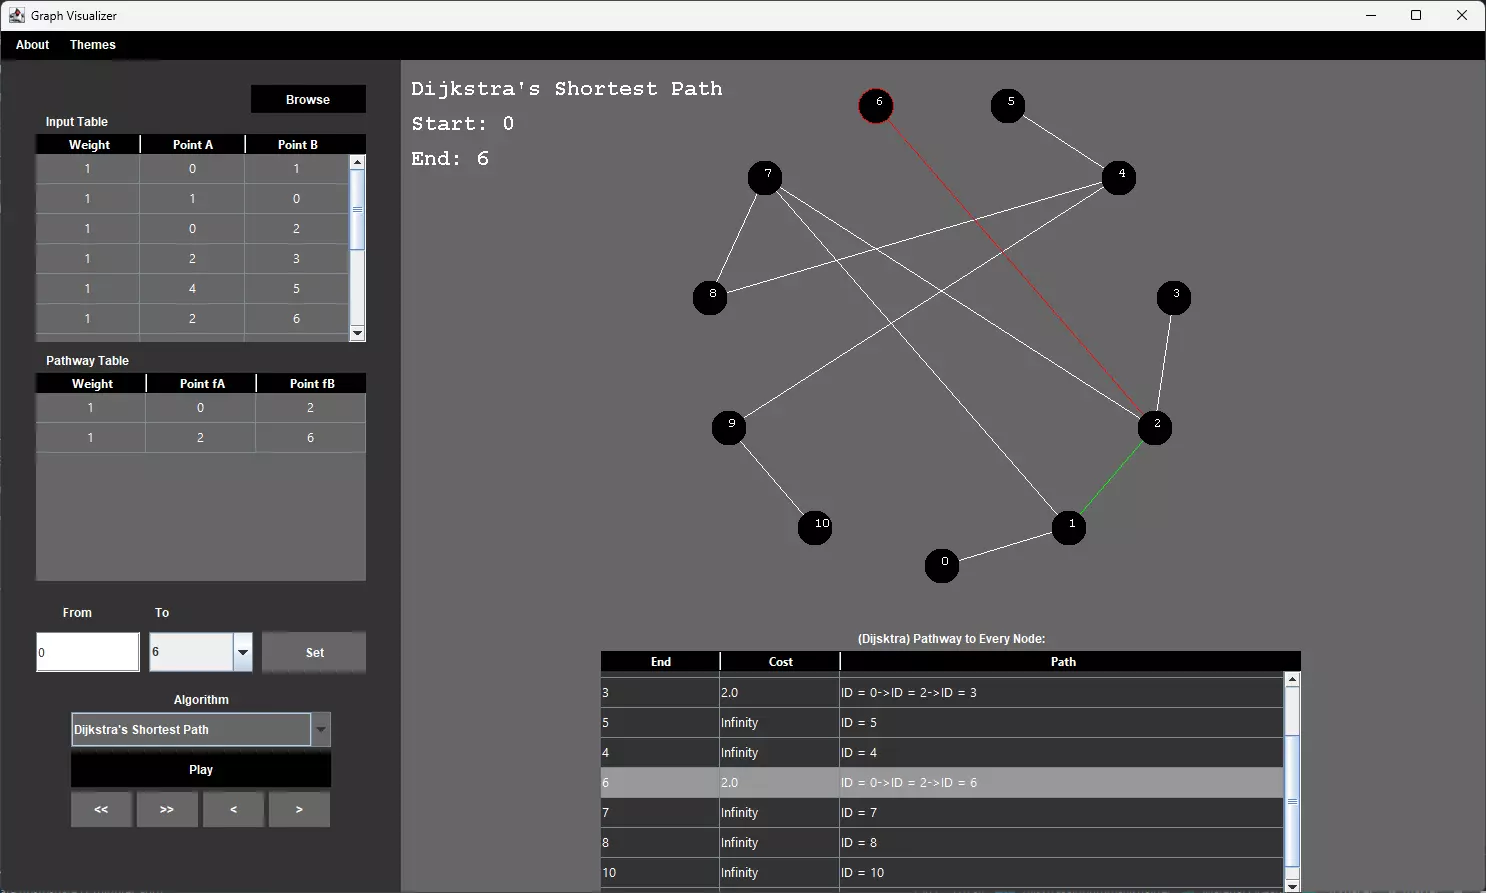Click path cell 'ID = 10'
Screen dimensions: 1486x893
coord(1061,872)
